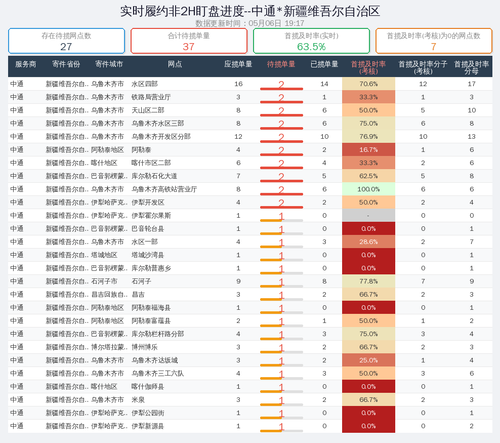Select the 阿勒泰富蕴县 station row
Viewport: 500px width, 443px height.
click(250, 321)
